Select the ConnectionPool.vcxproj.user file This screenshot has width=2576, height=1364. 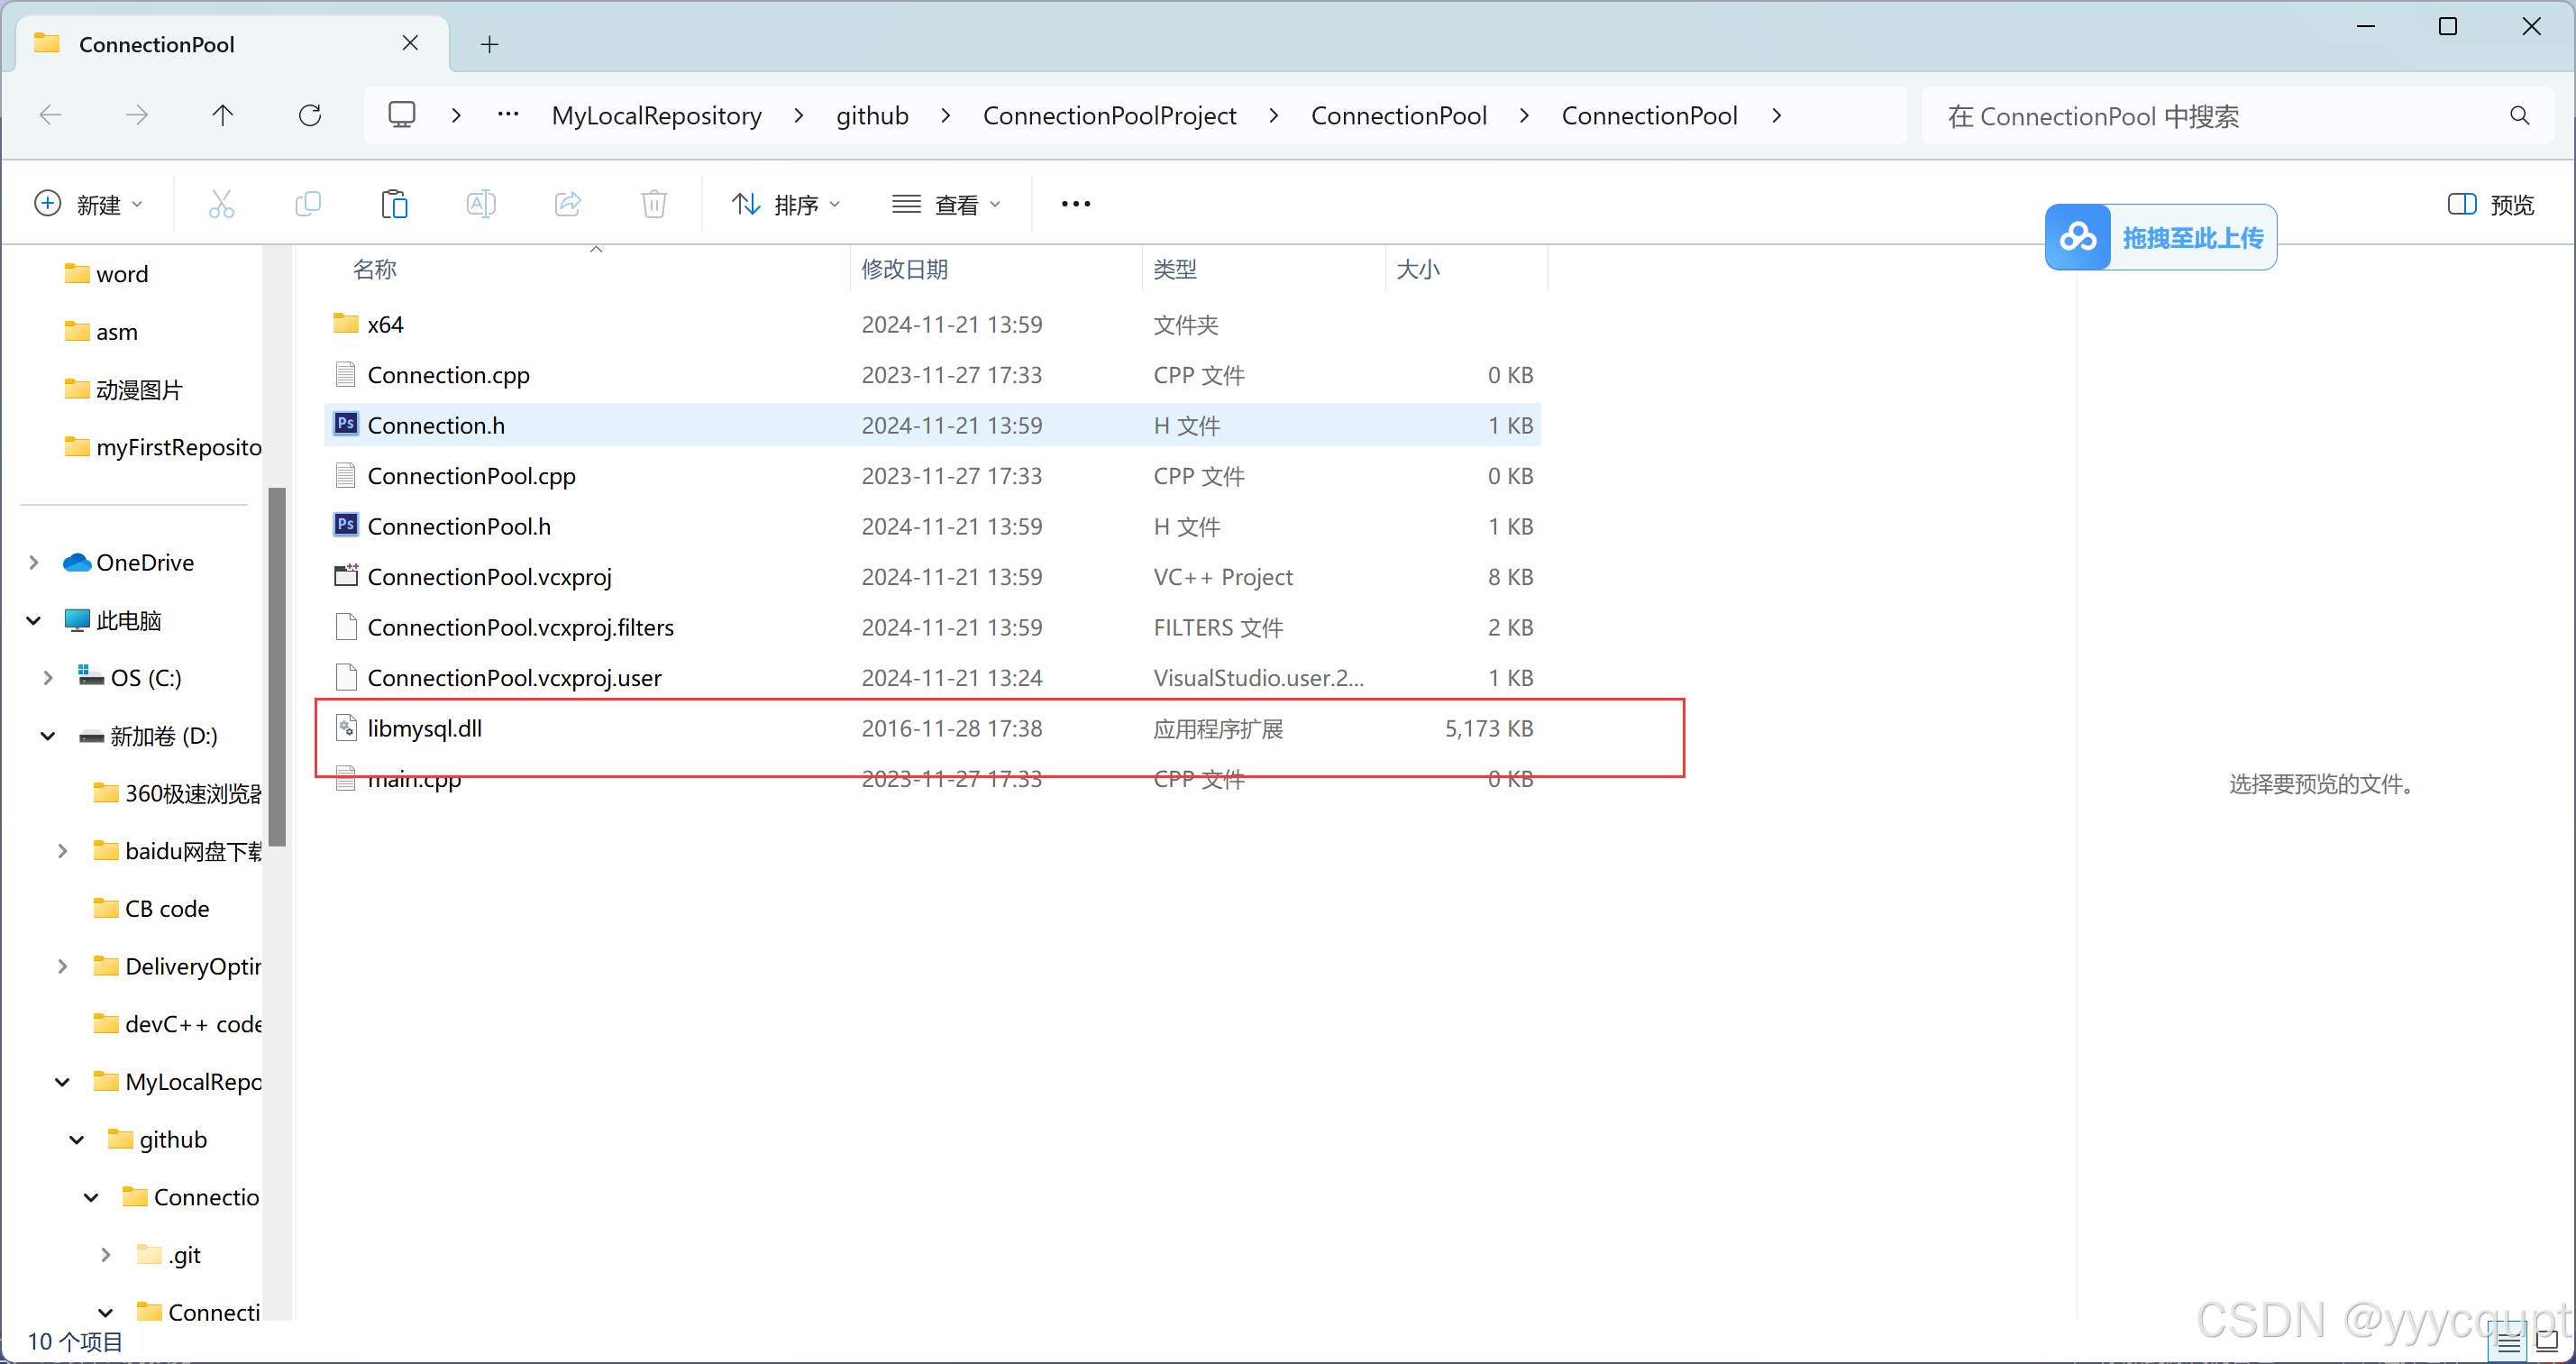[x=932, y=677]
